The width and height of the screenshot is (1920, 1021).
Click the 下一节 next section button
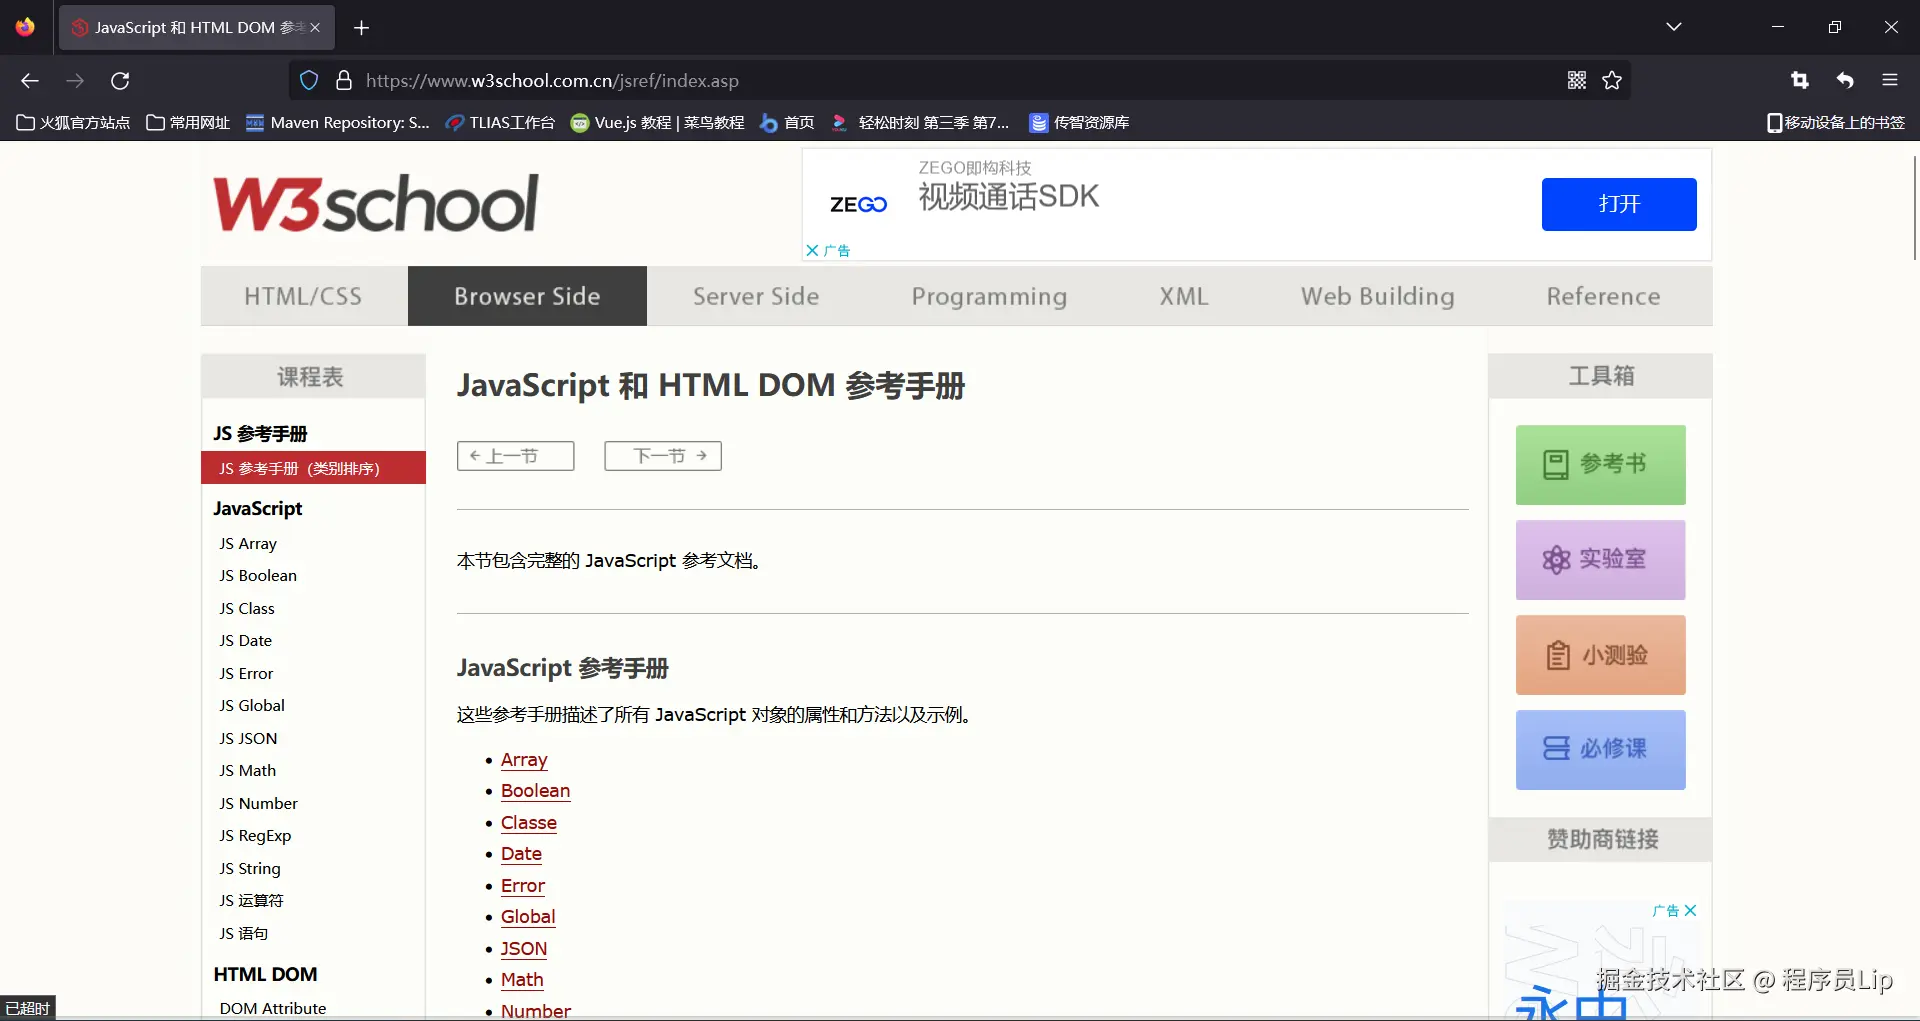tap(662, 456)
